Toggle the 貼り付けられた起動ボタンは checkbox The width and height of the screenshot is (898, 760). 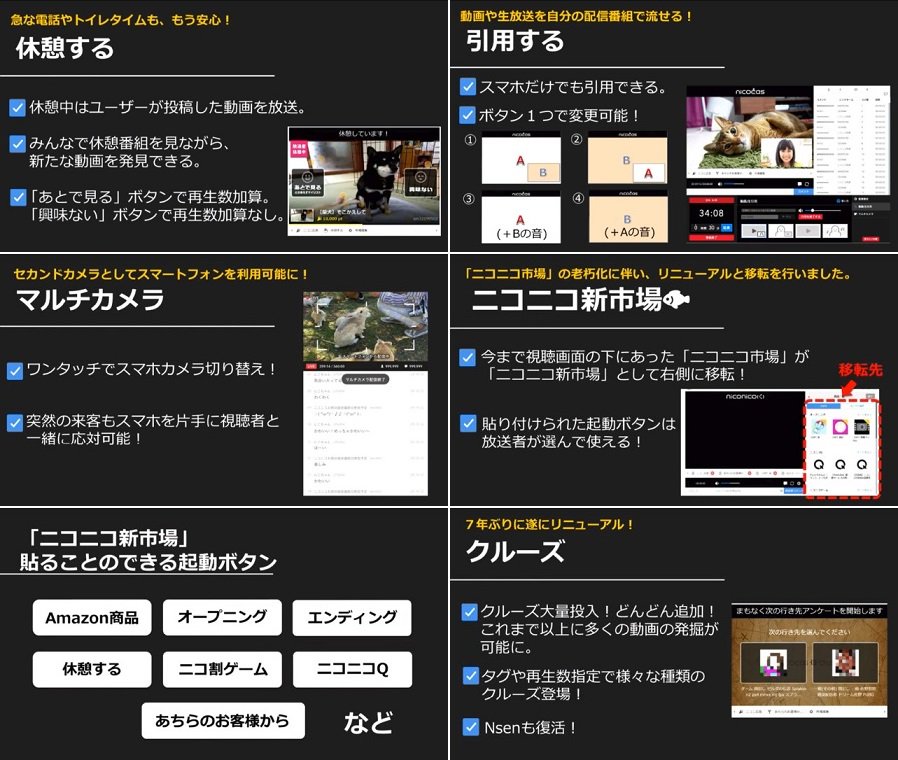click(468, 424)
